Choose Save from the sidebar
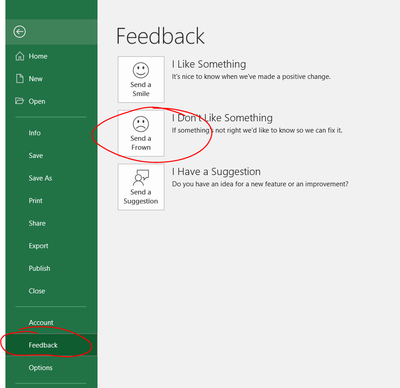Viewport: 400px width, 388px height. [36, 156]
